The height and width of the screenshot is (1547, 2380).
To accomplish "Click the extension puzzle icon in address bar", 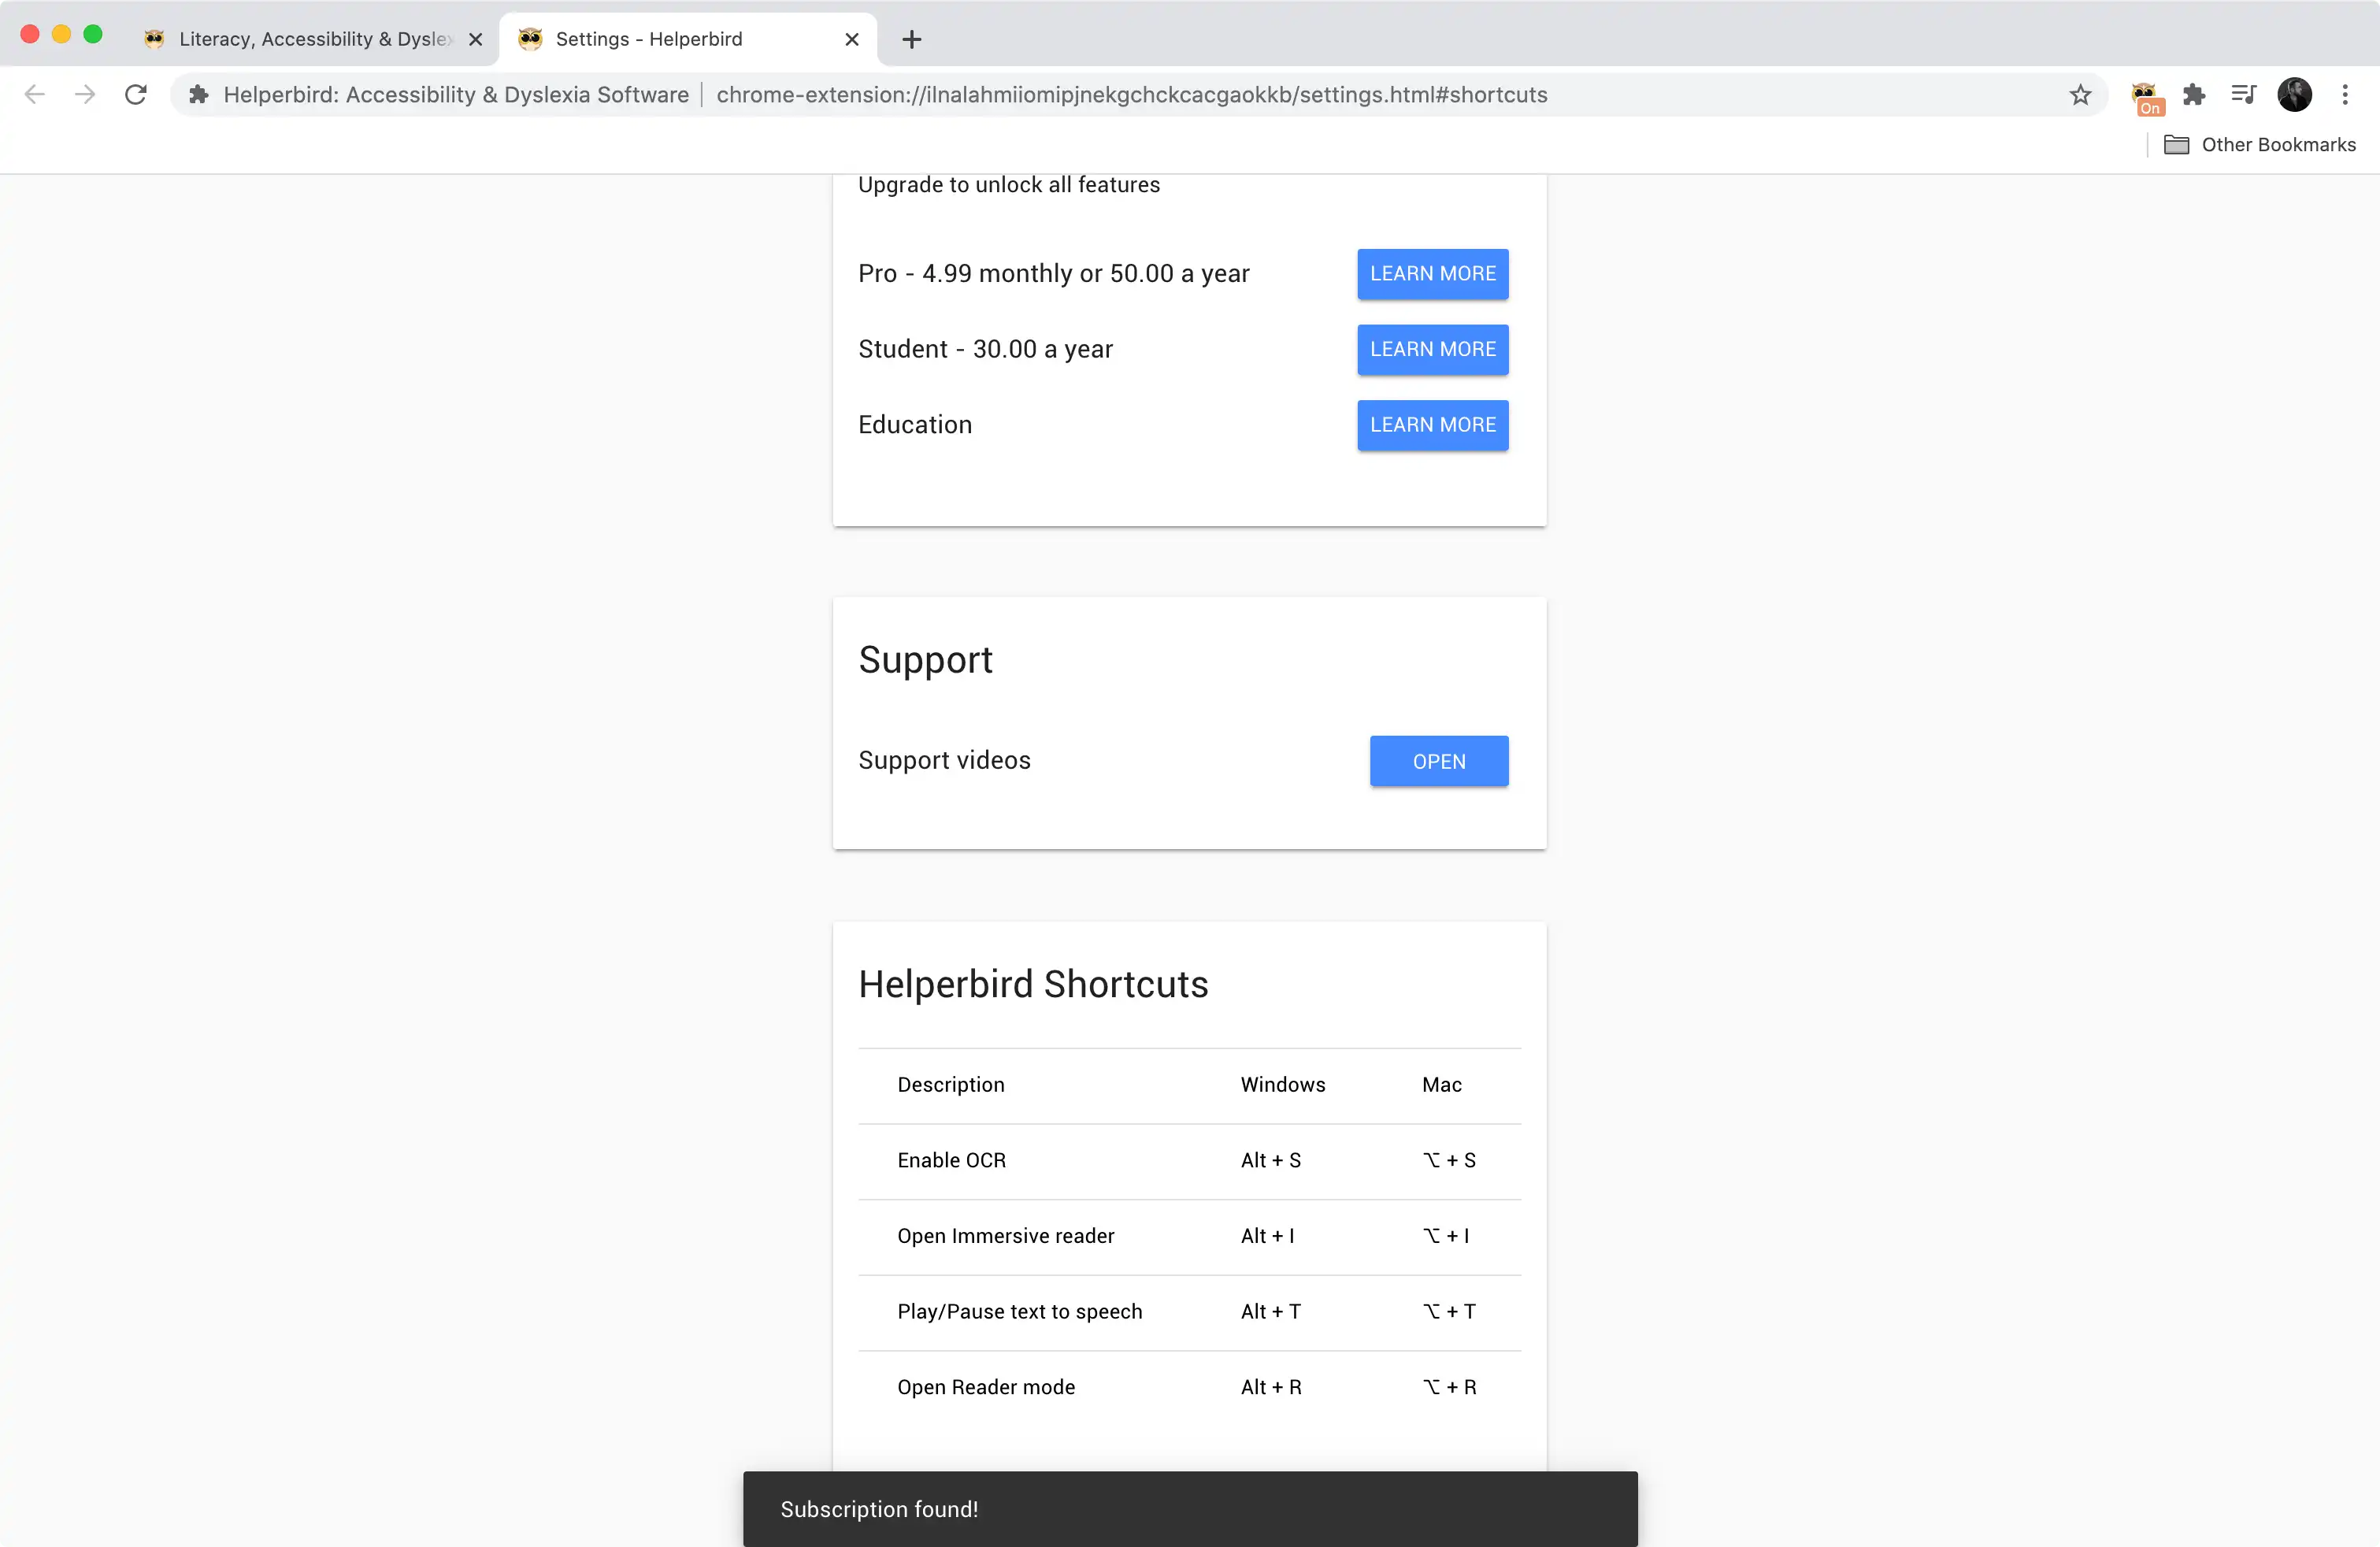I will pyautogui.click(x=199, y=94).
